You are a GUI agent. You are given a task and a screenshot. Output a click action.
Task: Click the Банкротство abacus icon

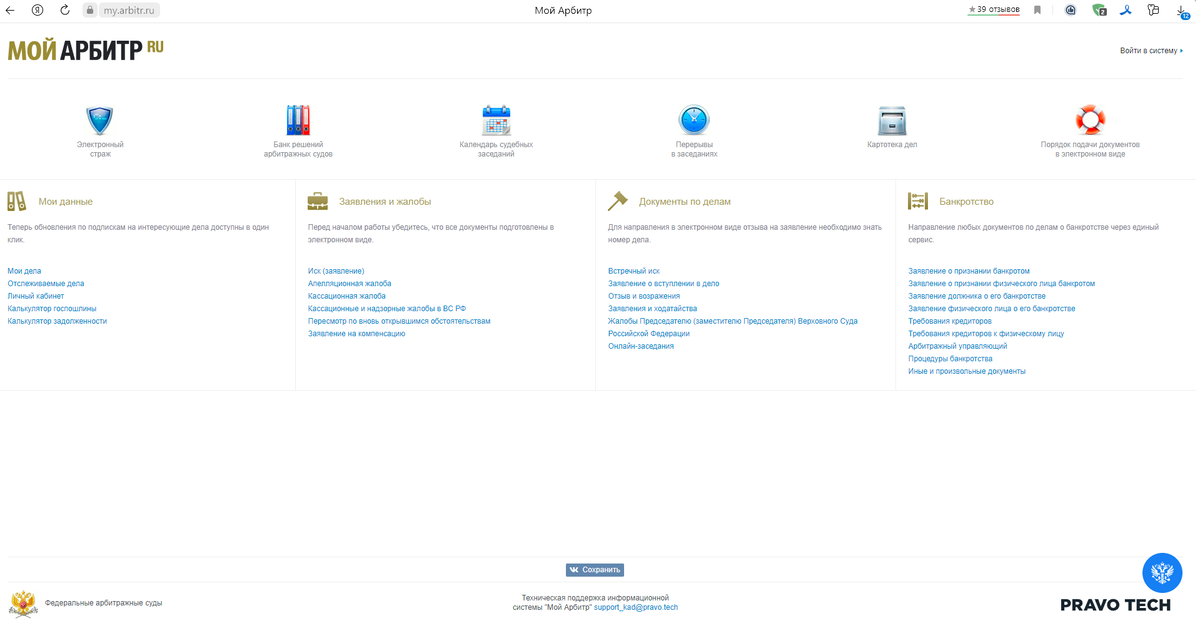point(918,201)
